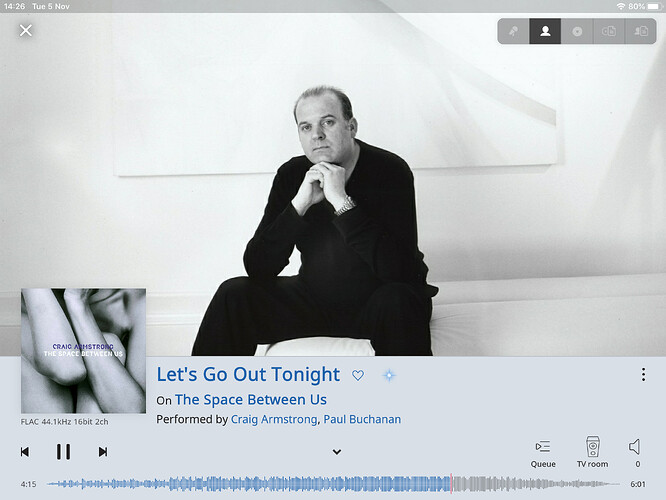The height and width of the screenshot is (500, 666).
Task: Open the album article view tab
Action: (x=609, y=31)
